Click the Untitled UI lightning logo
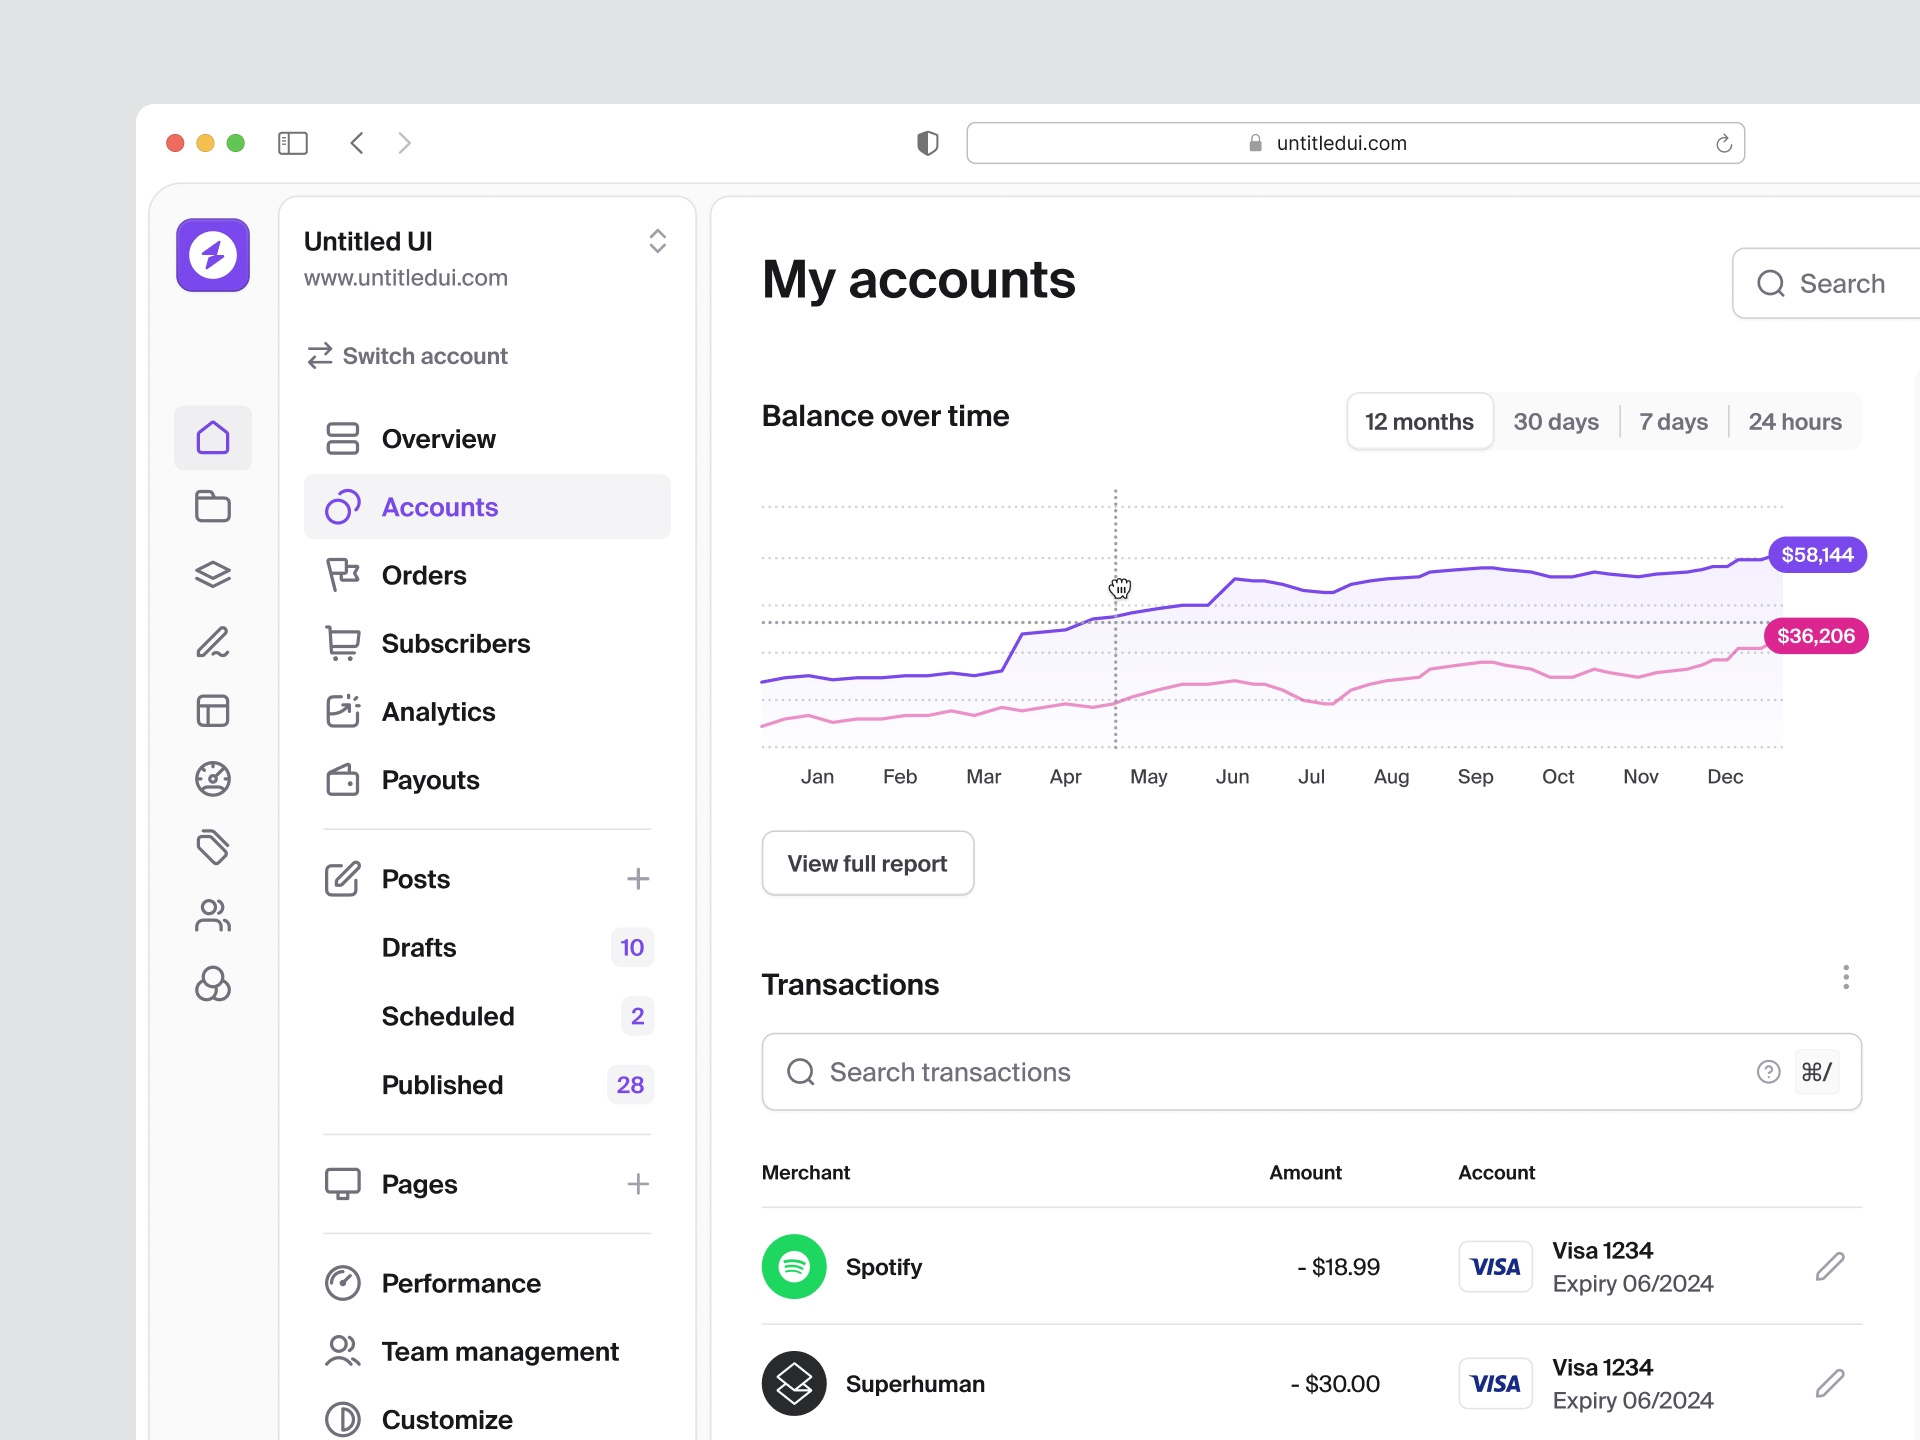Image resolution: width=1920 pixels, height=1440 pixels. [212, 255]
